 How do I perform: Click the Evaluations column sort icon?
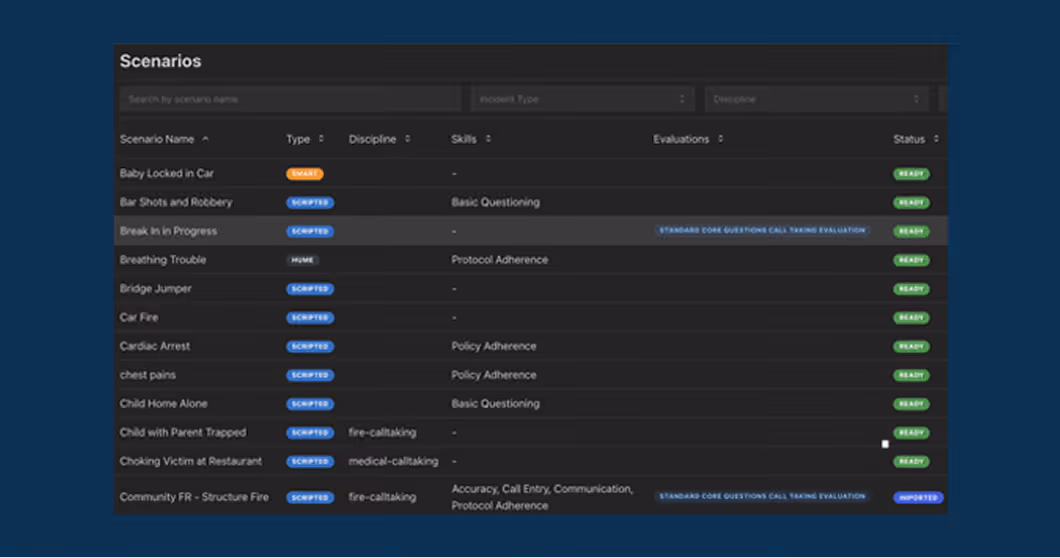pos(721,139)
